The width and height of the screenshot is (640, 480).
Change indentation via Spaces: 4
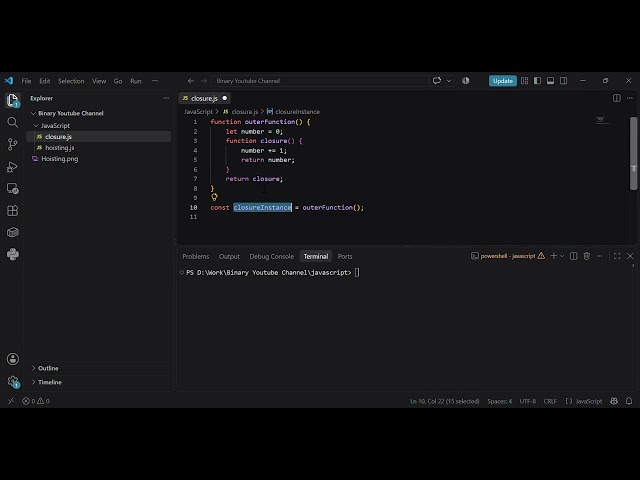pyautogui.click(x=500, y=401)
